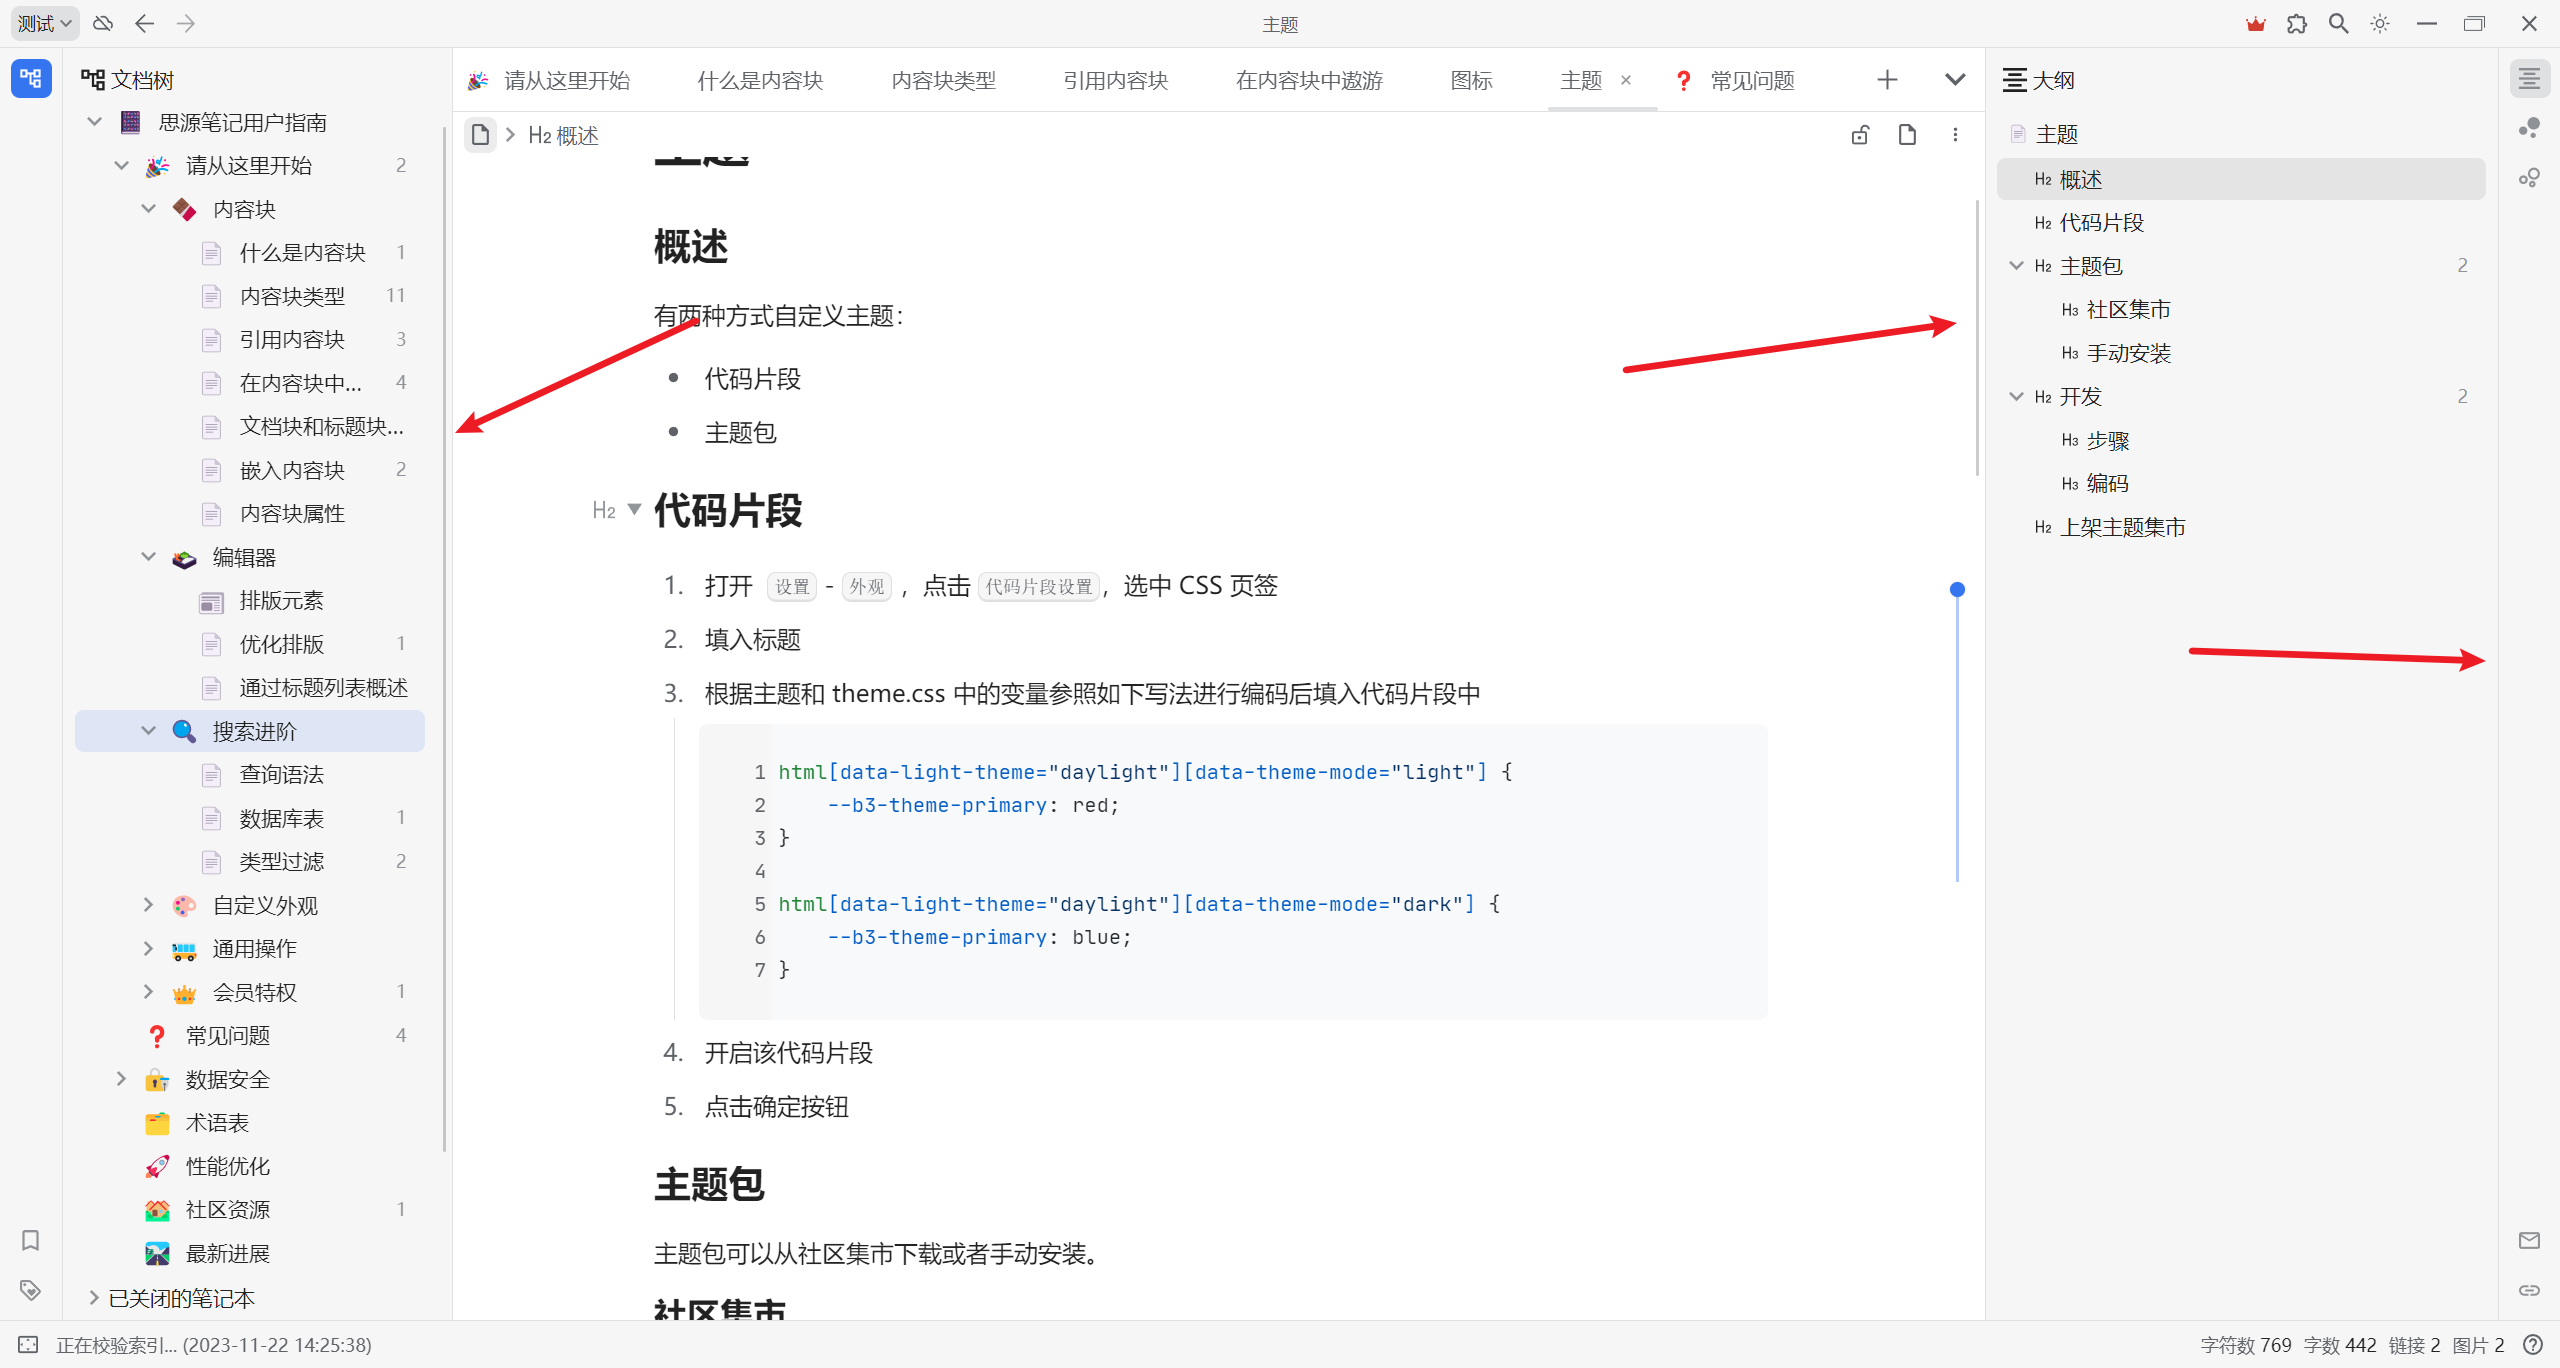
Task: Click the plugins puzzle icon
Action: (2296, 24)
